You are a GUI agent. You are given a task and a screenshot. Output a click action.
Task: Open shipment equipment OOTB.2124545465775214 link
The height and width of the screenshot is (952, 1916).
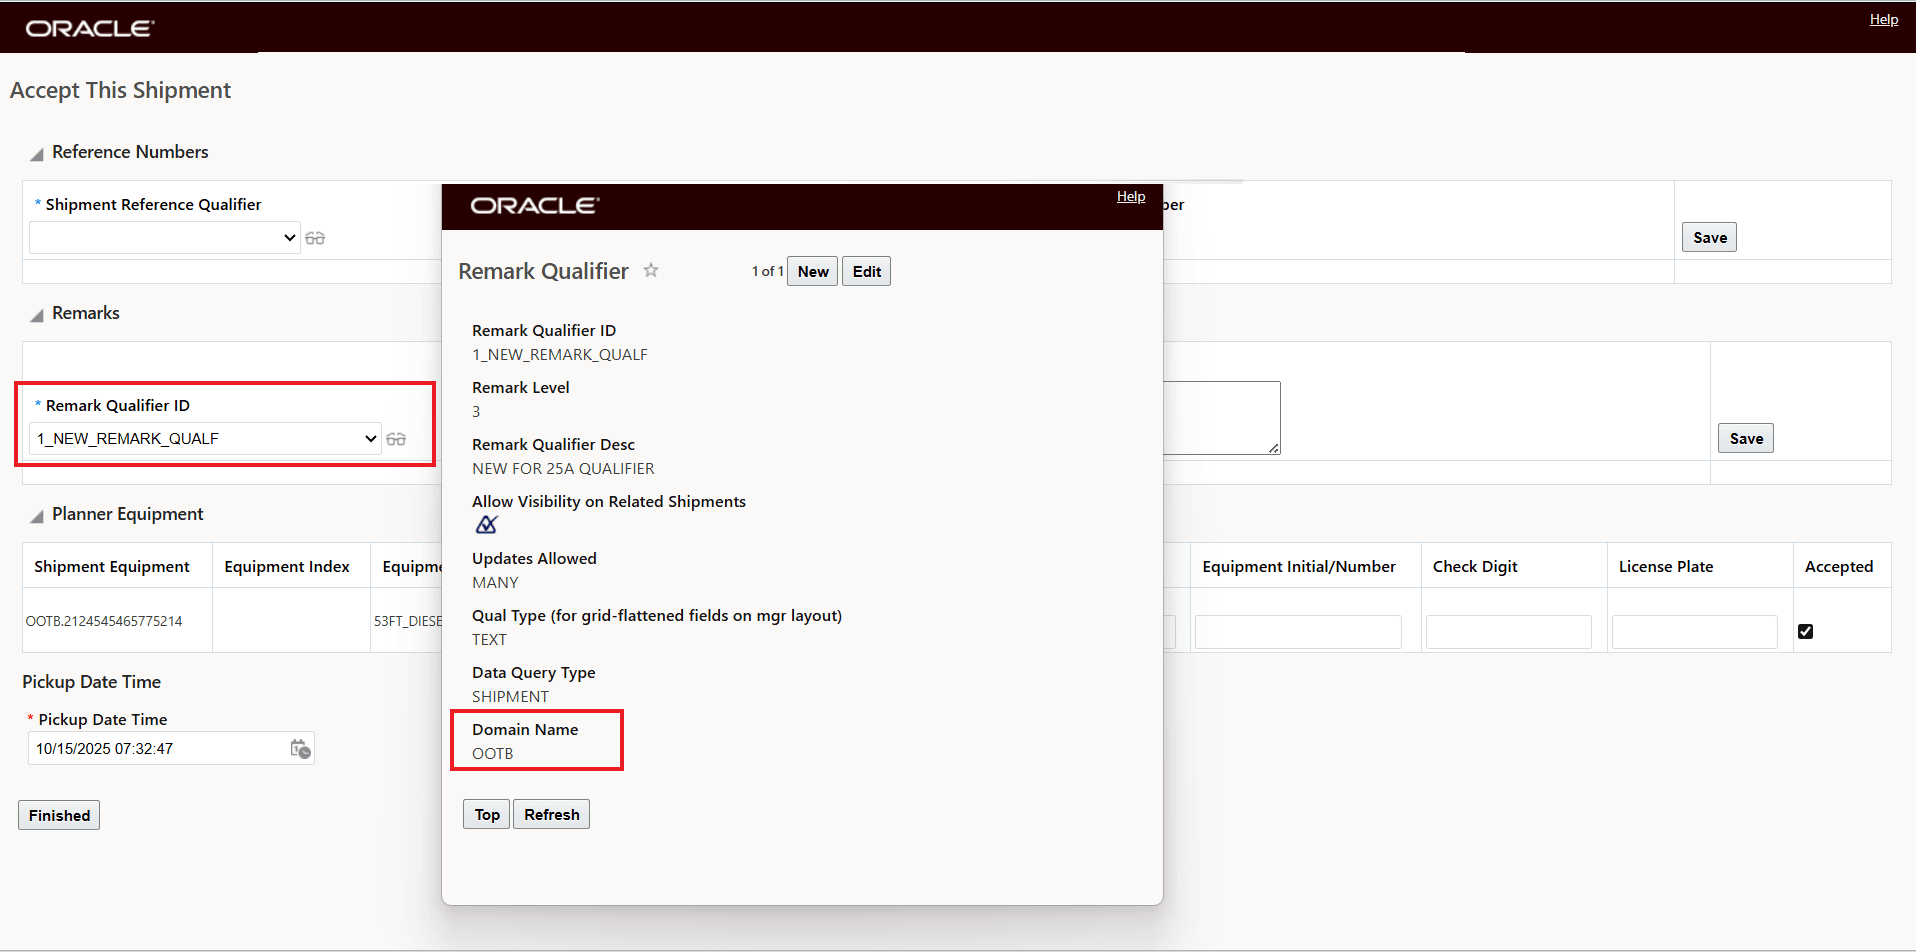point(104,621)
